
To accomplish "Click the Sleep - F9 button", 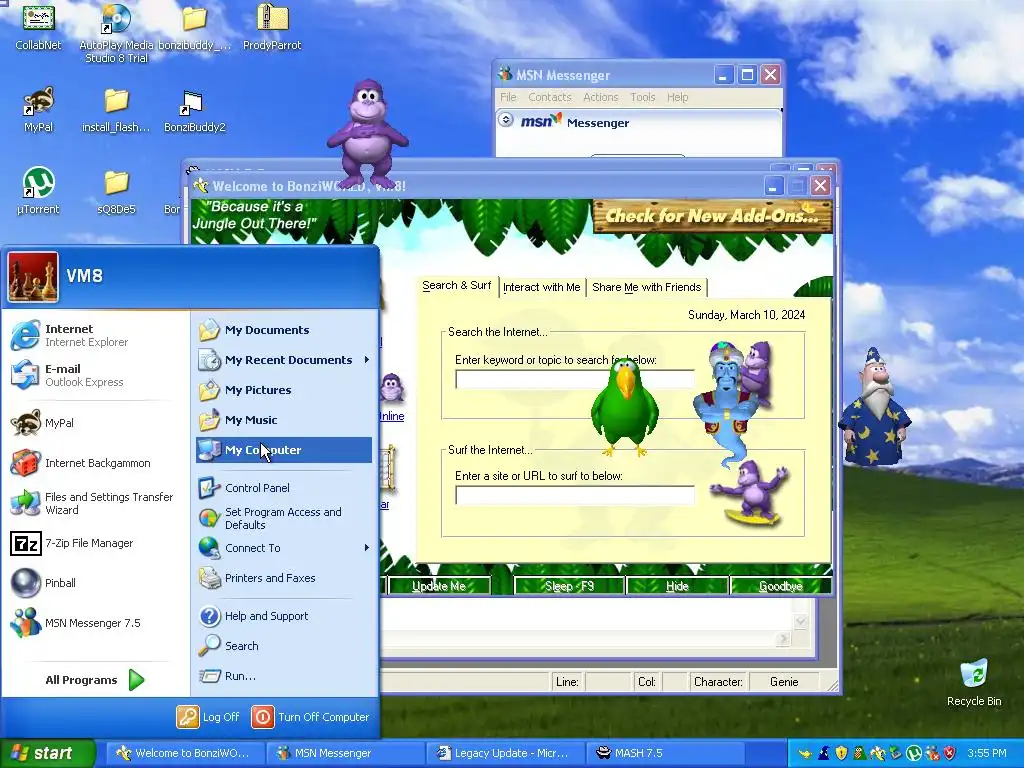I will pos(569,586).
